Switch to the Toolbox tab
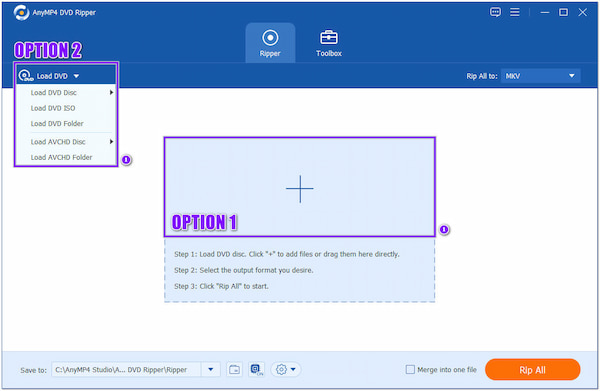The width and height of the screenshot is (600, 391). (x=329, y=43)
